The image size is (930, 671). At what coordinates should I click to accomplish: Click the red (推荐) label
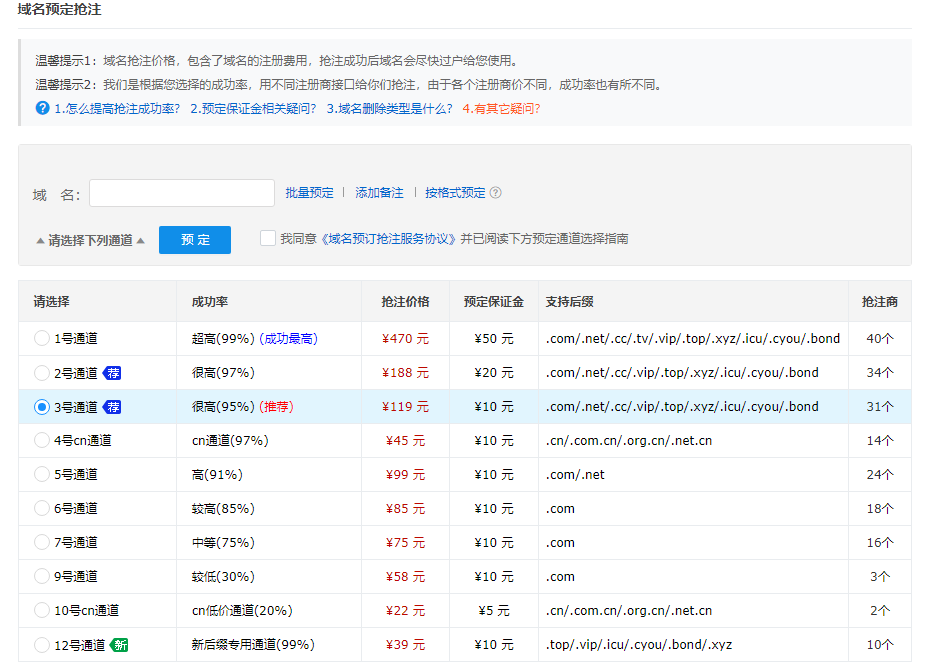point(276,406)
